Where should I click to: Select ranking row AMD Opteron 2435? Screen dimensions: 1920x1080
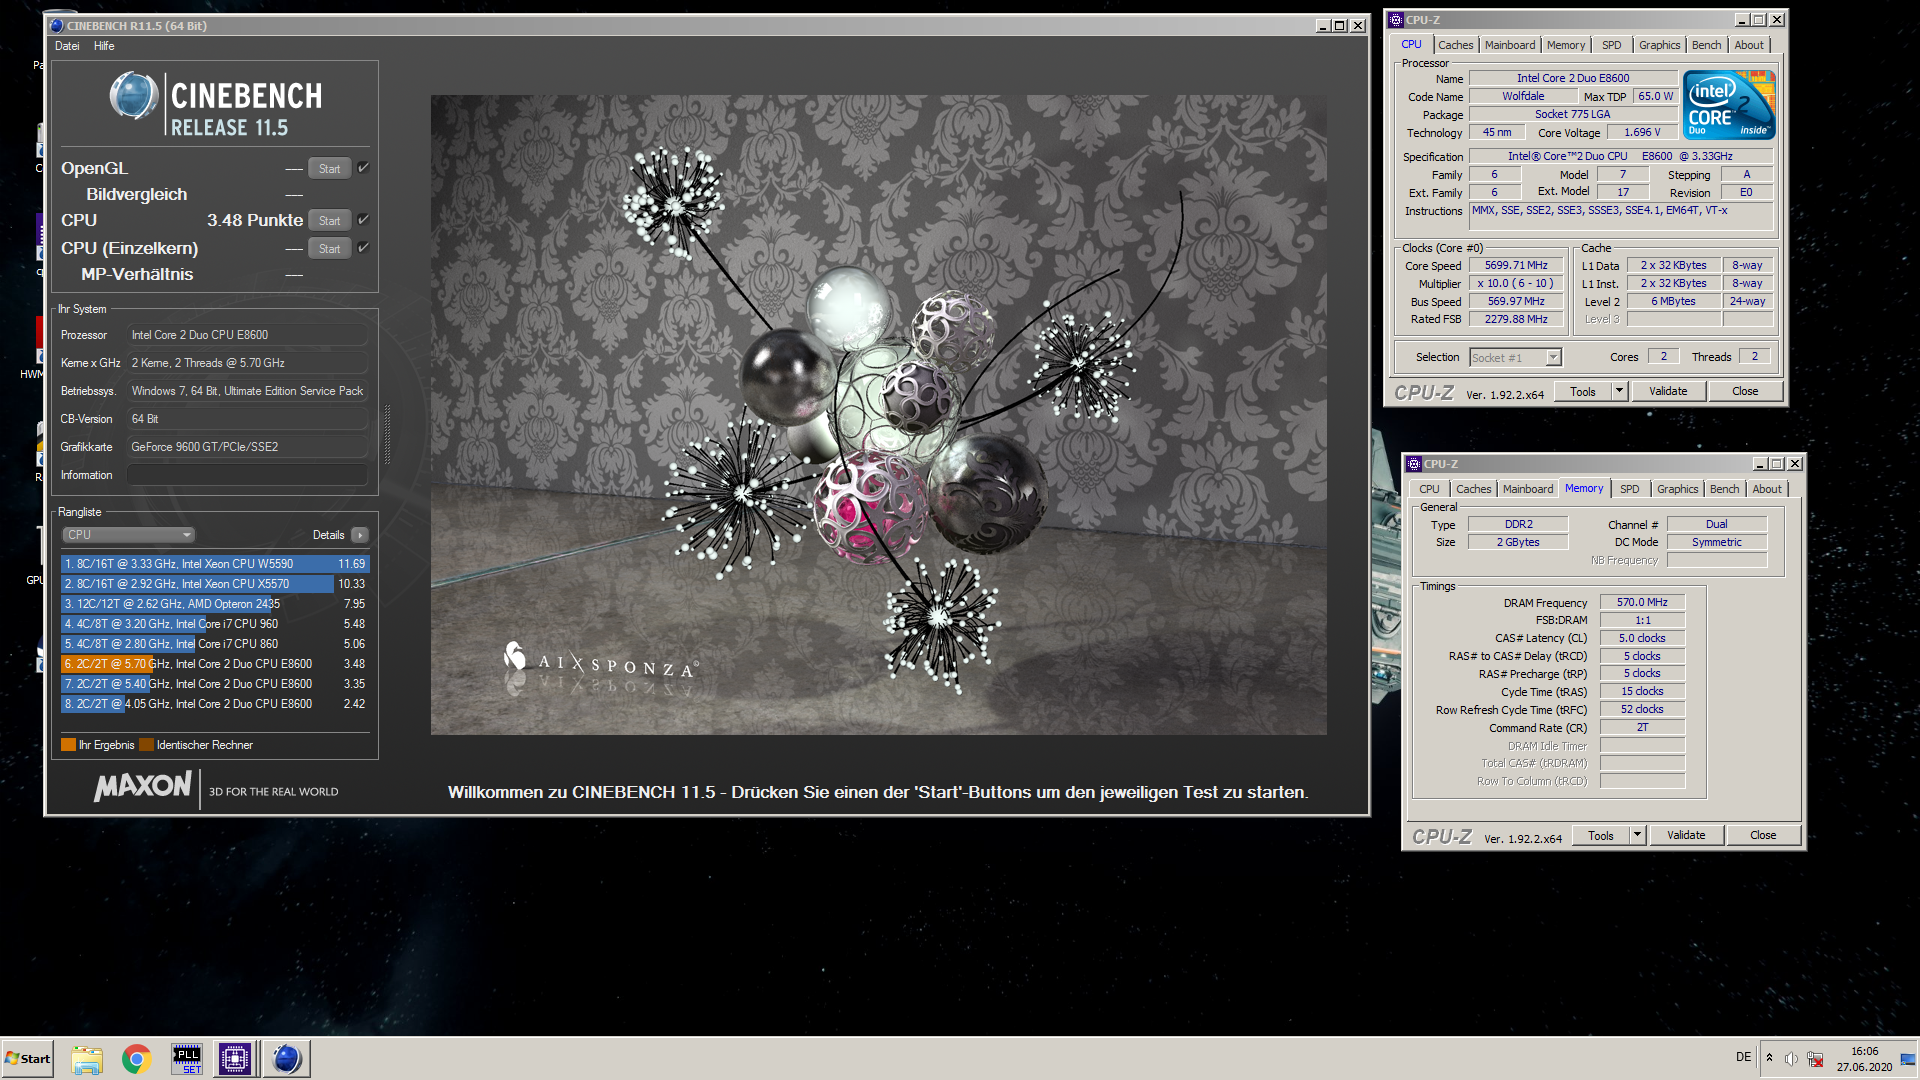215,604
